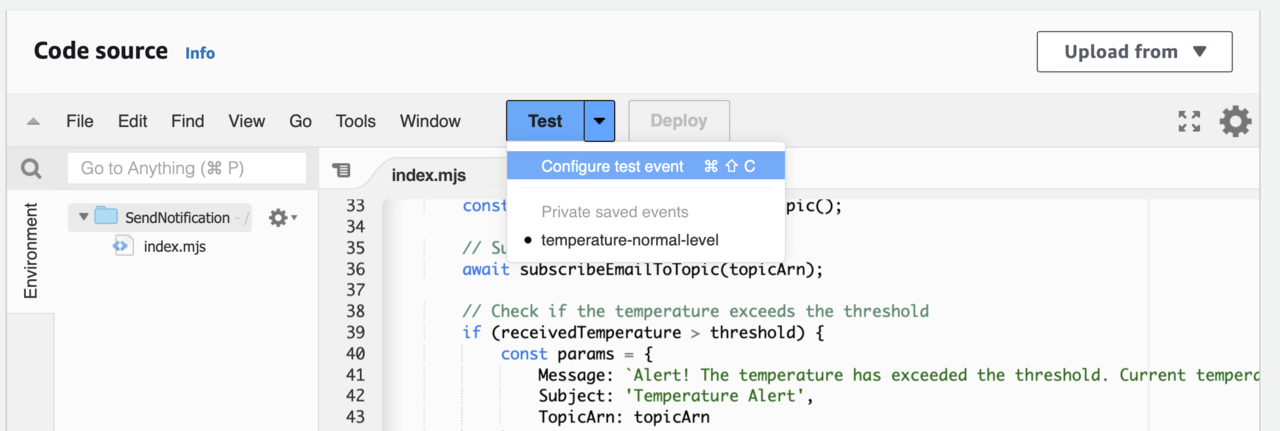Open the Environment panel settings gear

click(280, 217)
